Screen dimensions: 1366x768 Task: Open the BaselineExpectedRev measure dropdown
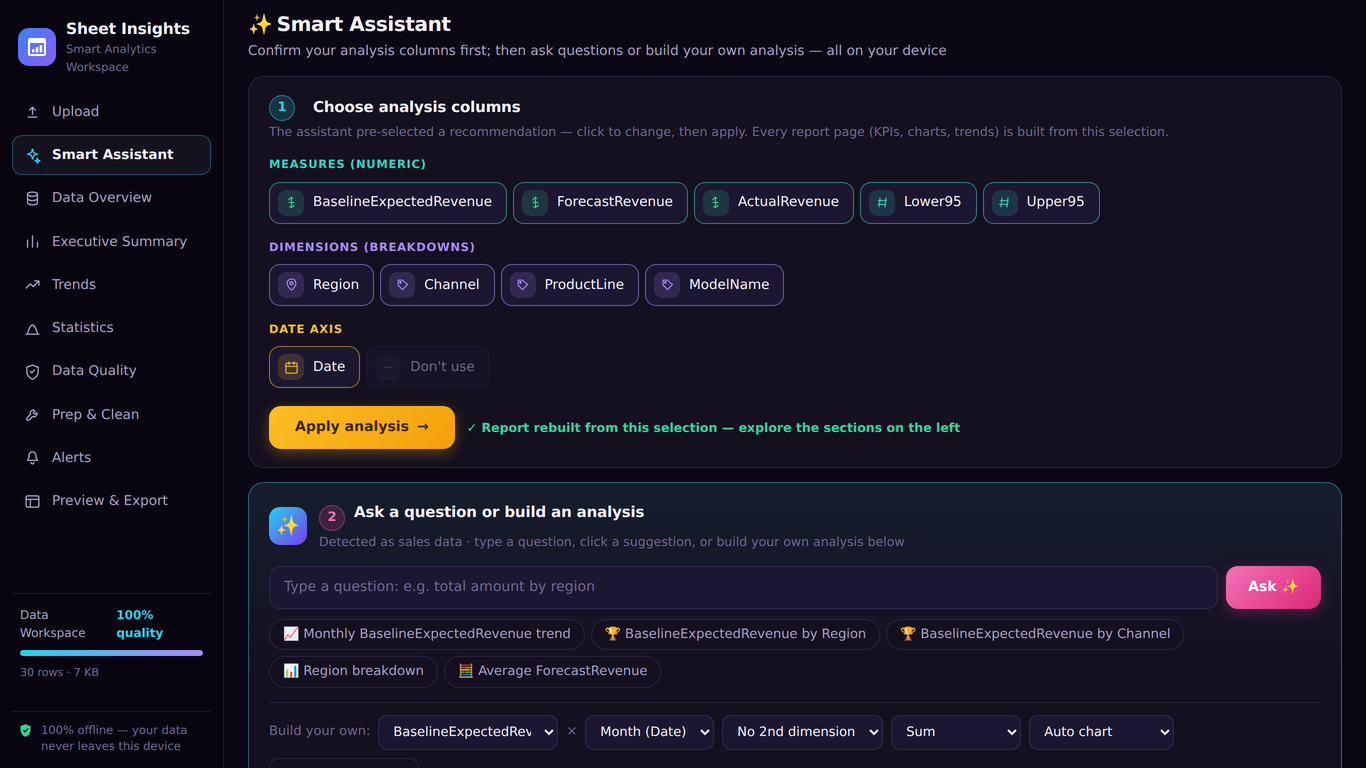[x=468, y=732]
